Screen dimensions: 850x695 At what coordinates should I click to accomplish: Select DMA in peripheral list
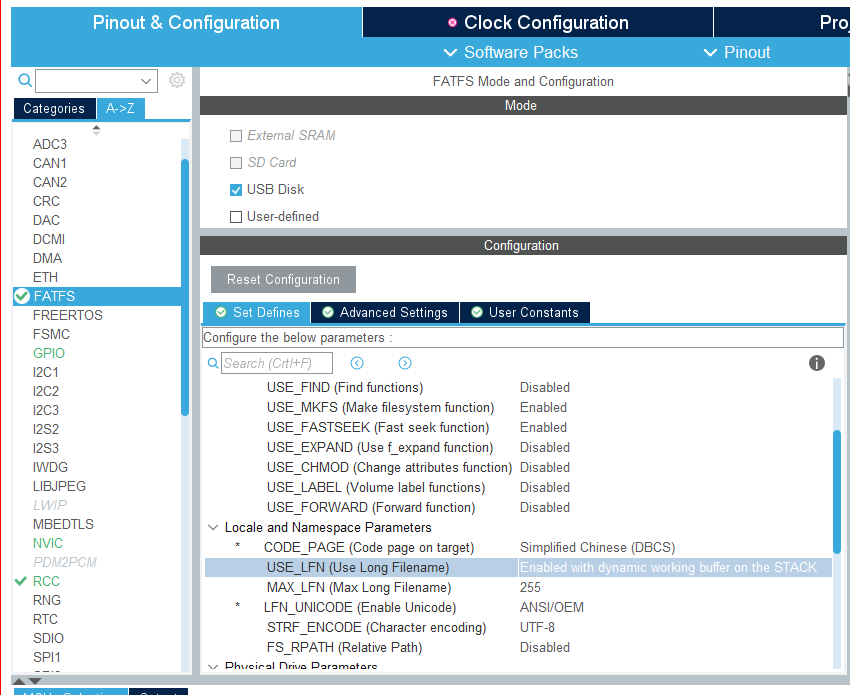(47, 259)
